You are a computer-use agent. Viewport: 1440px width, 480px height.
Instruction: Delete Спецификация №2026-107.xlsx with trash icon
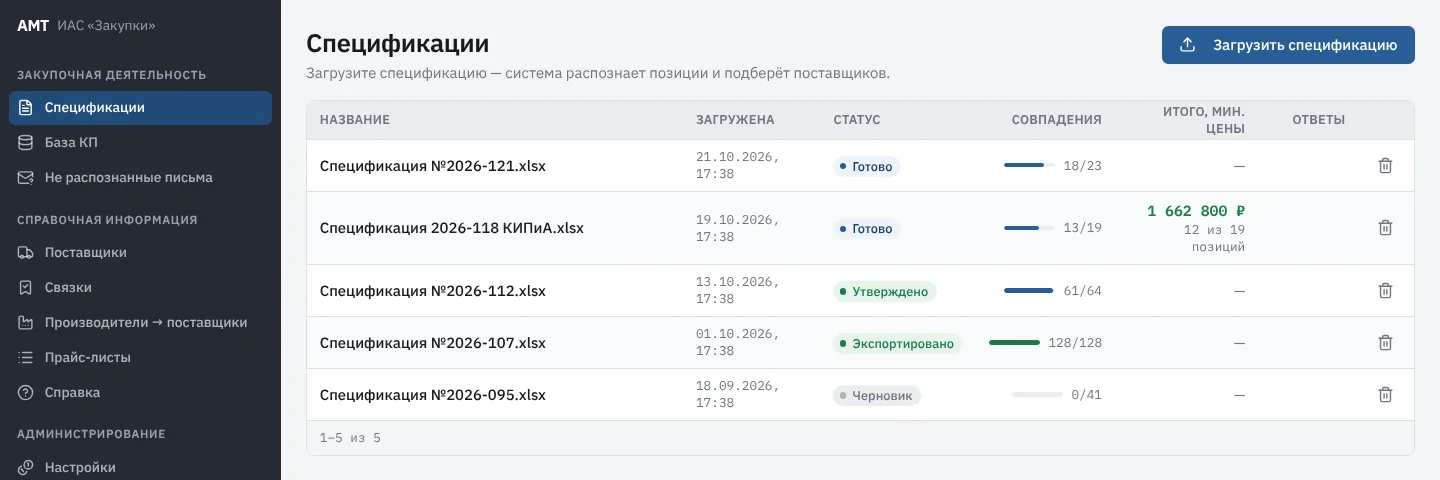(1385, 343)
